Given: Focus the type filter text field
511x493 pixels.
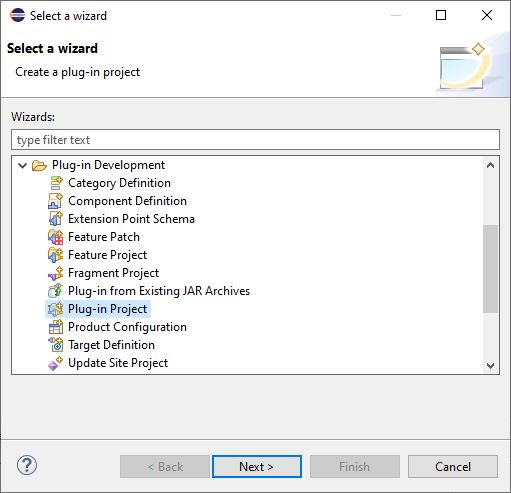Looking at the screenshot, I should pyautogui.click(x=255, y=140).
